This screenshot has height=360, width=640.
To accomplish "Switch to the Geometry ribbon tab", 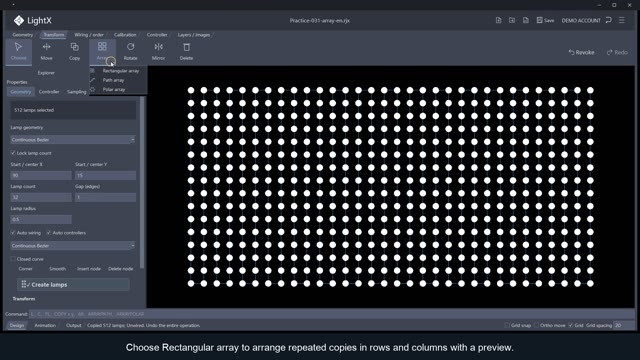I will point(22,35).
